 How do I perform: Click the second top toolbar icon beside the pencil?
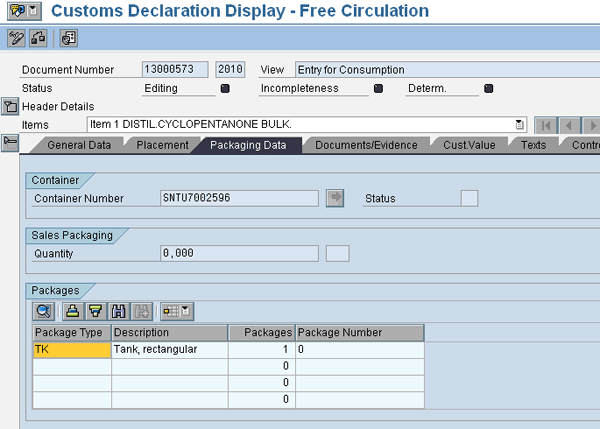click(37, 38)
